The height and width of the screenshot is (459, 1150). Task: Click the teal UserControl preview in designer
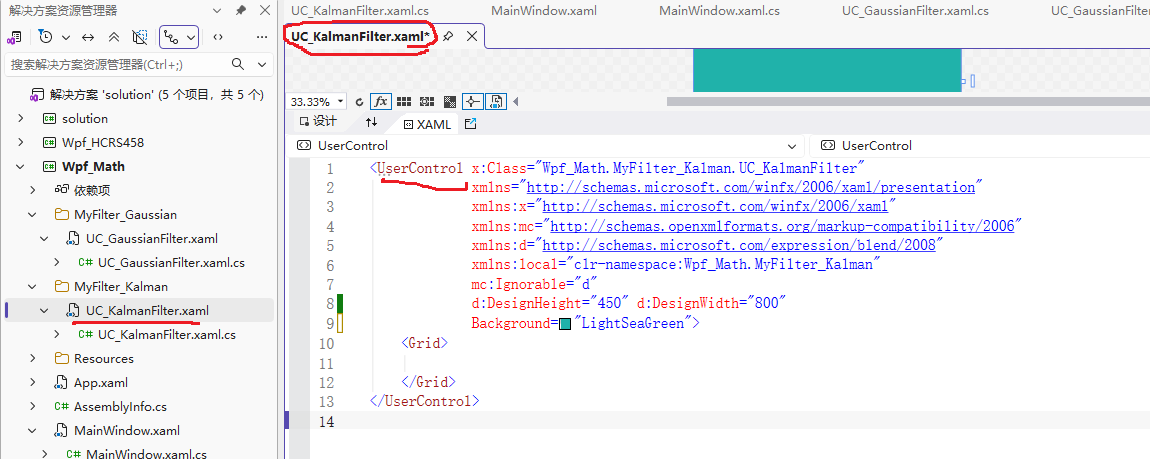point(827,70)
